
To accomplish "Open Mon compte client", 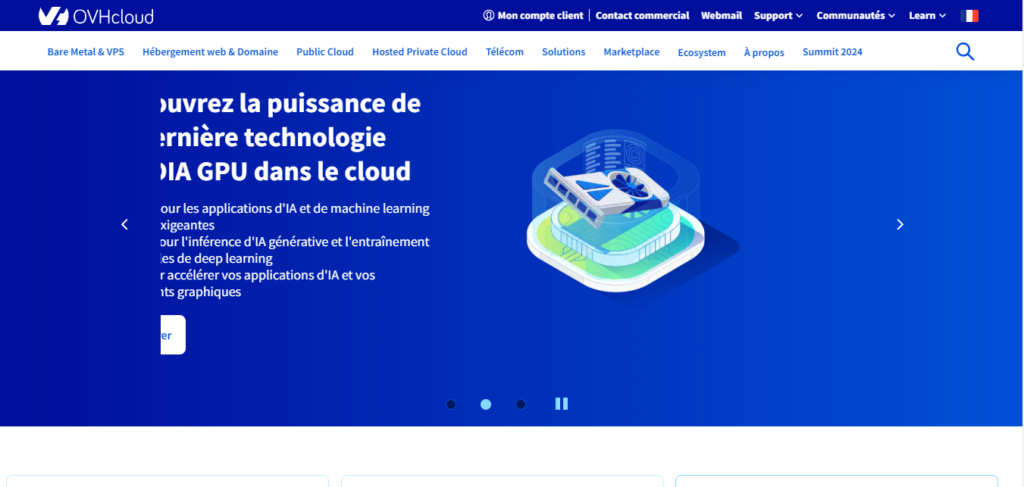I will click(x=533, y=16).
